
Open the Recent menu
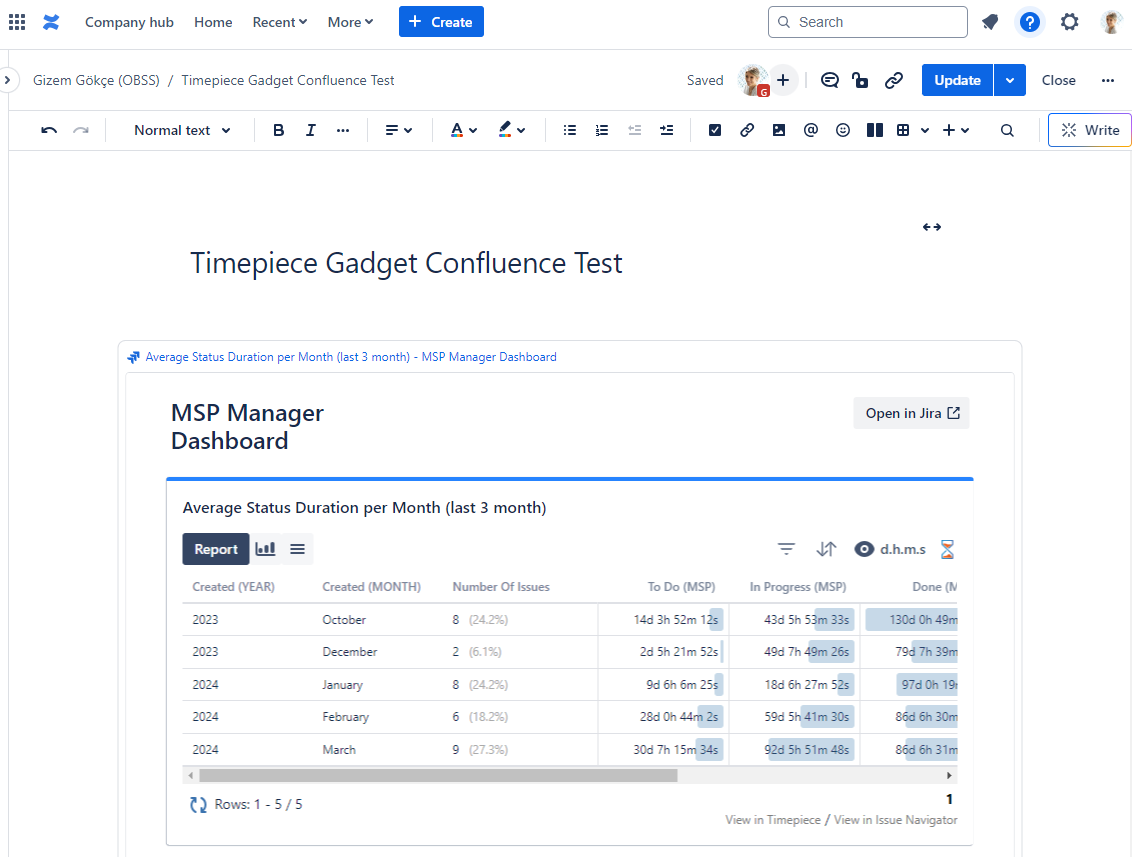[280, 22]
